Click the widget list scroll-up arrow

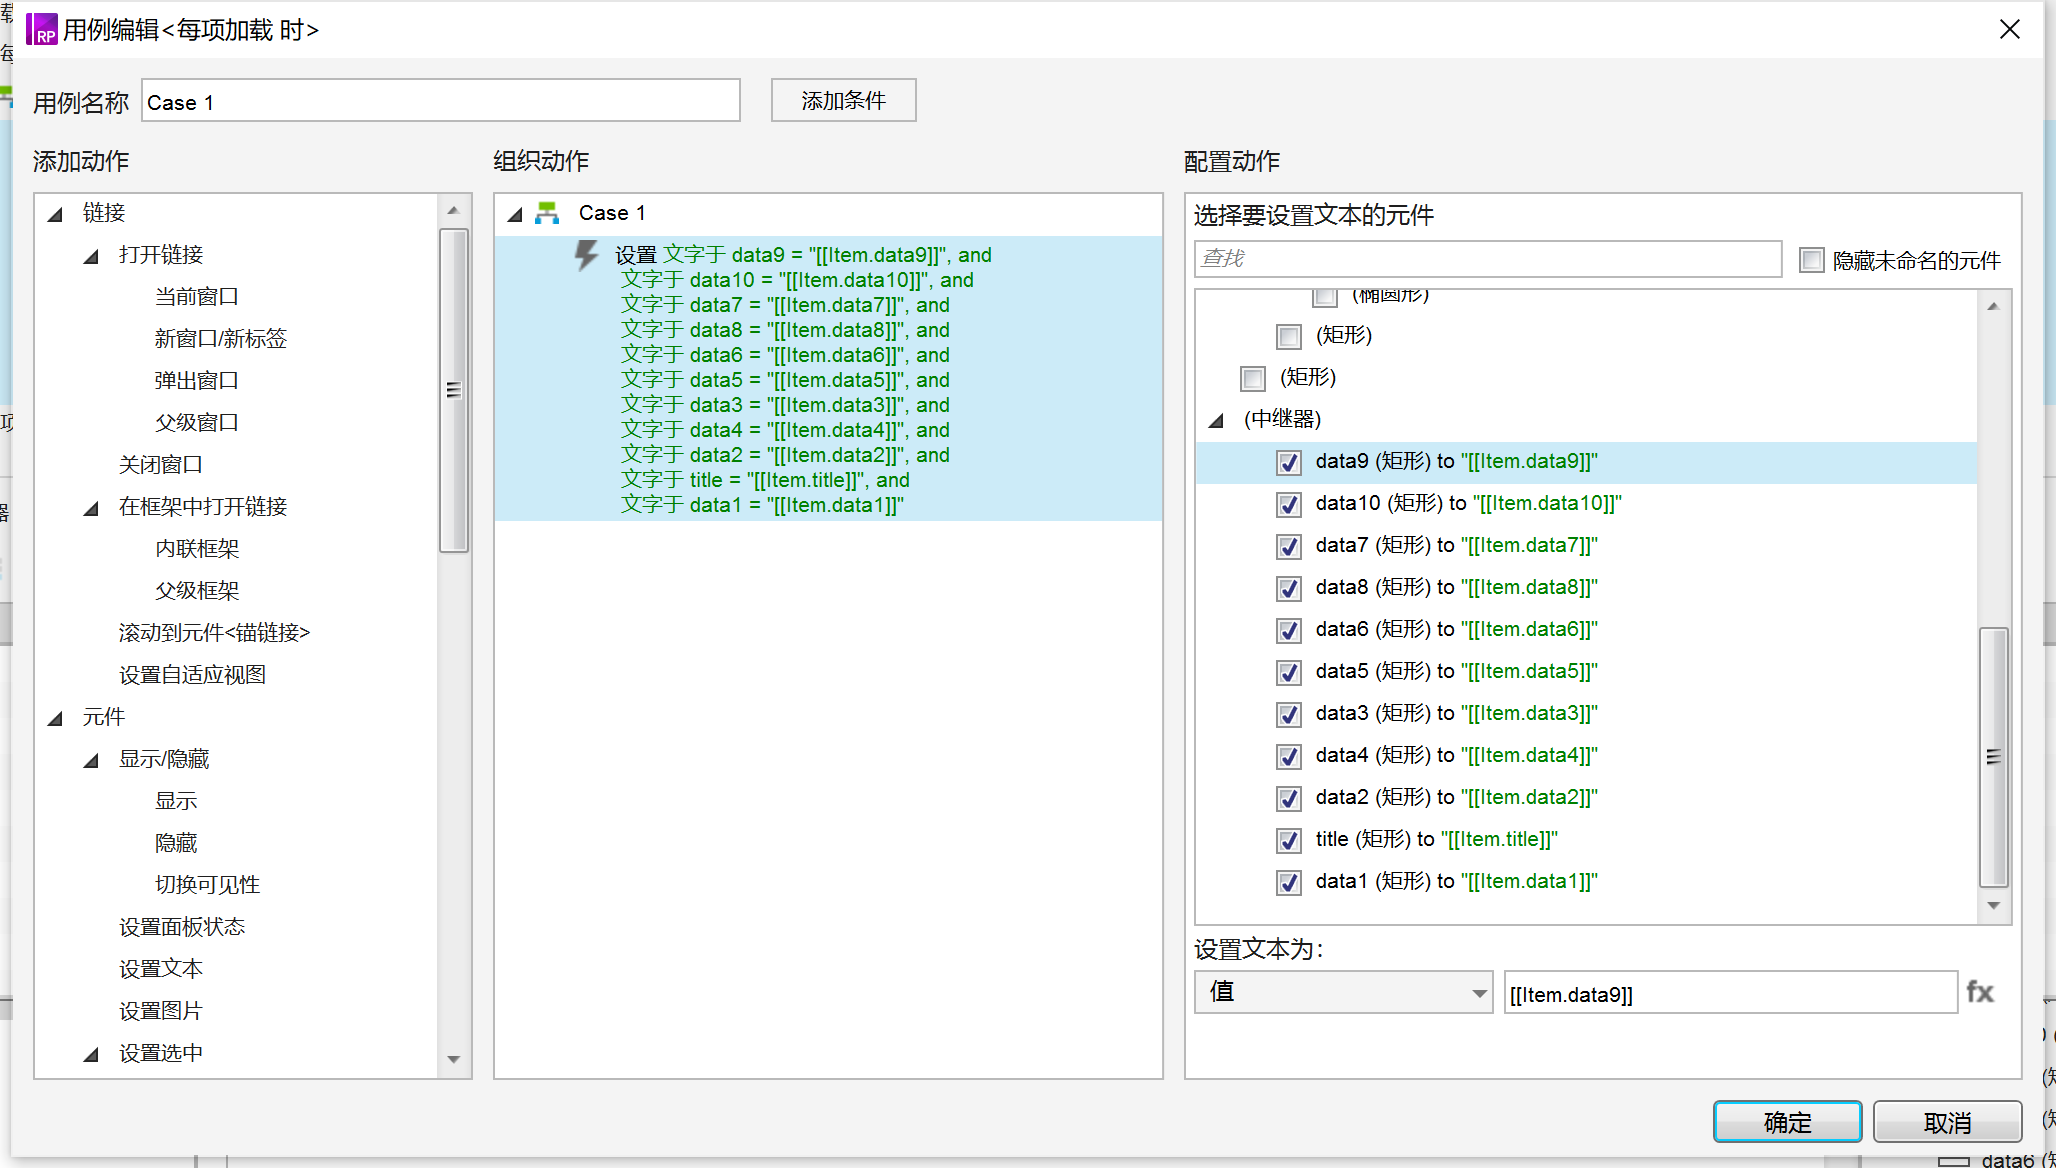(1993, 306)
